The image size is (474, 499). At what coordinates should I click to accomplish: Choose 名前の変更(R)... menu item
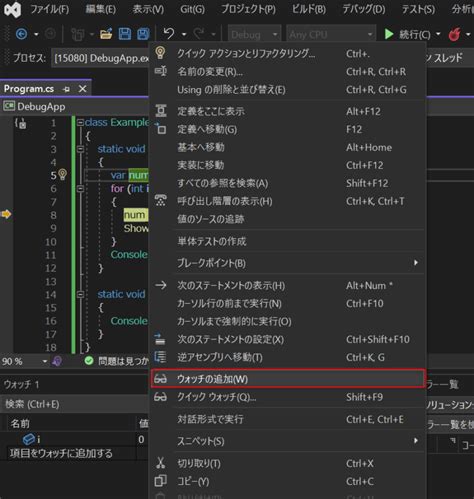[x=287, y=71]
